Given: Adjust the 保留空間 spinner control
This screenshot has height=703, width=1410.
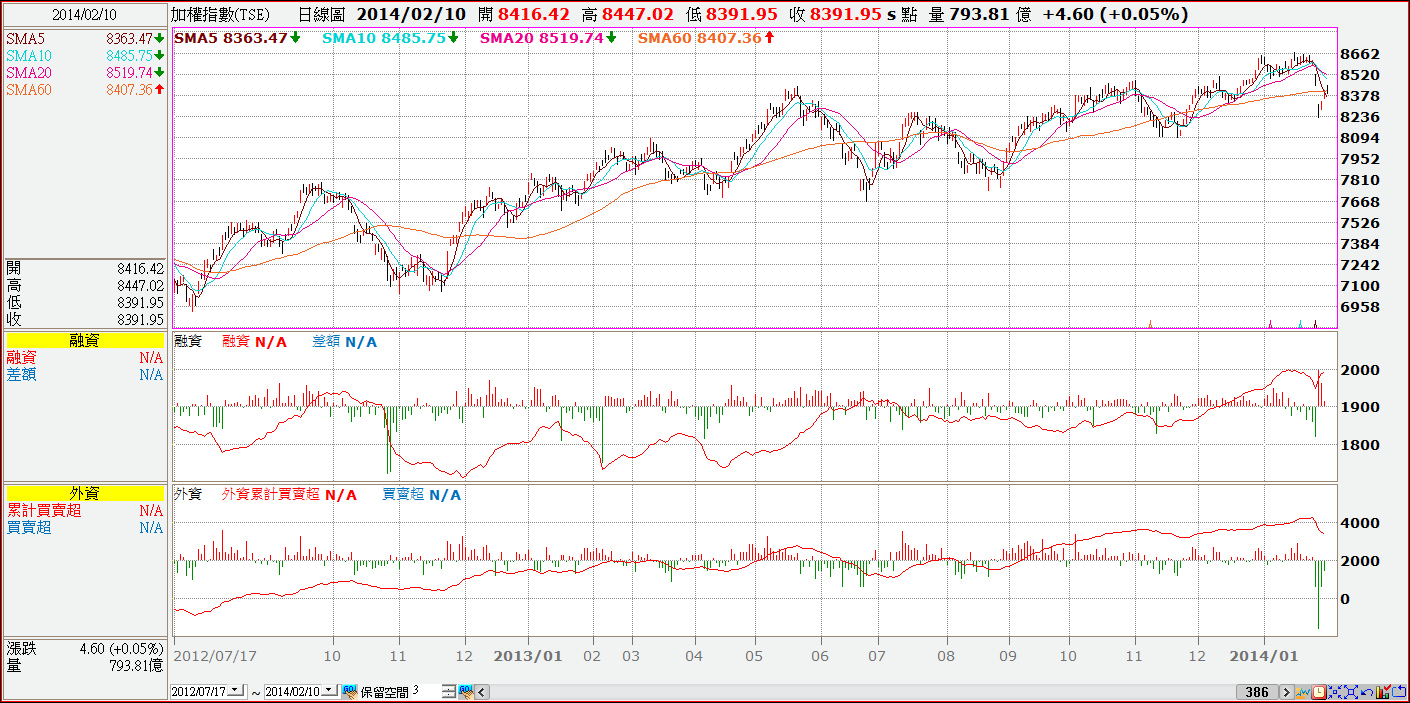Looking at the screenshot, I should (x=449, y=692).
